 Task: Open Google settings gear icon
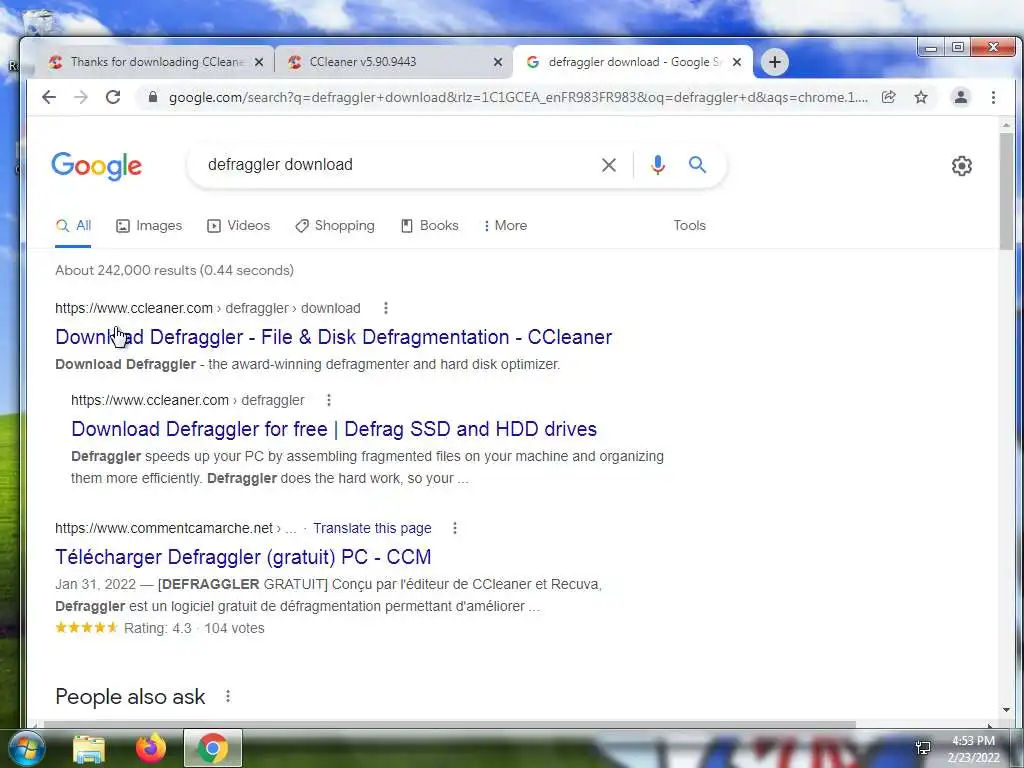point(961,166)
